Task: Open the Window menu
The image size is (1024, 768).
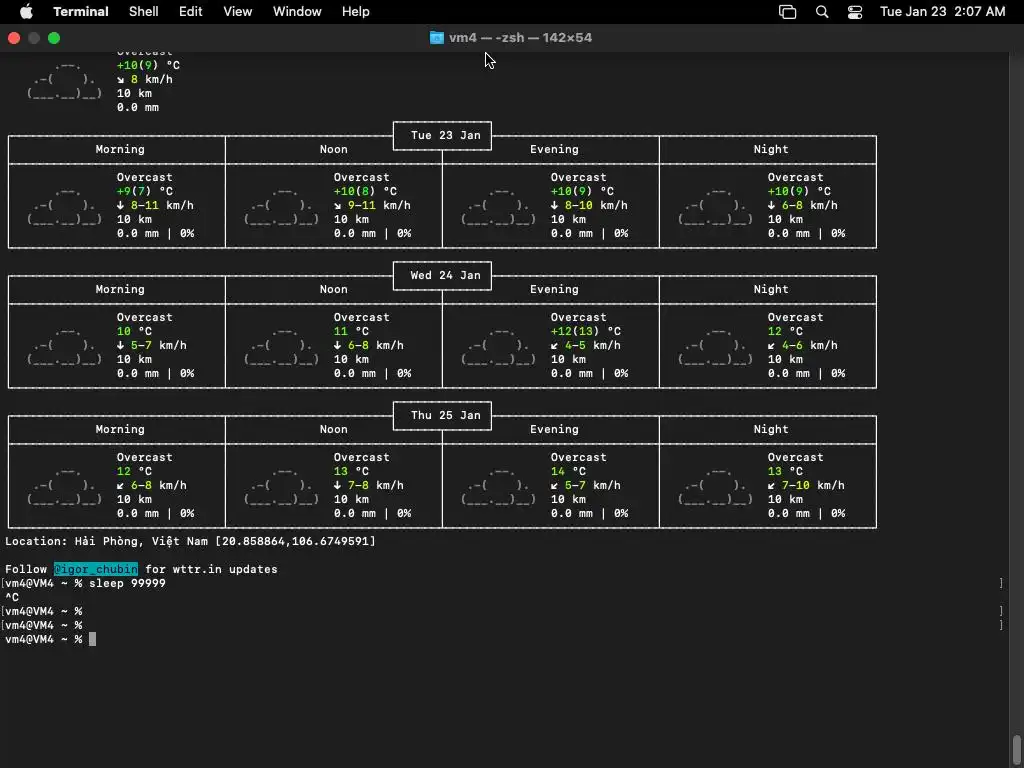Action: click(x=297, y=12)
